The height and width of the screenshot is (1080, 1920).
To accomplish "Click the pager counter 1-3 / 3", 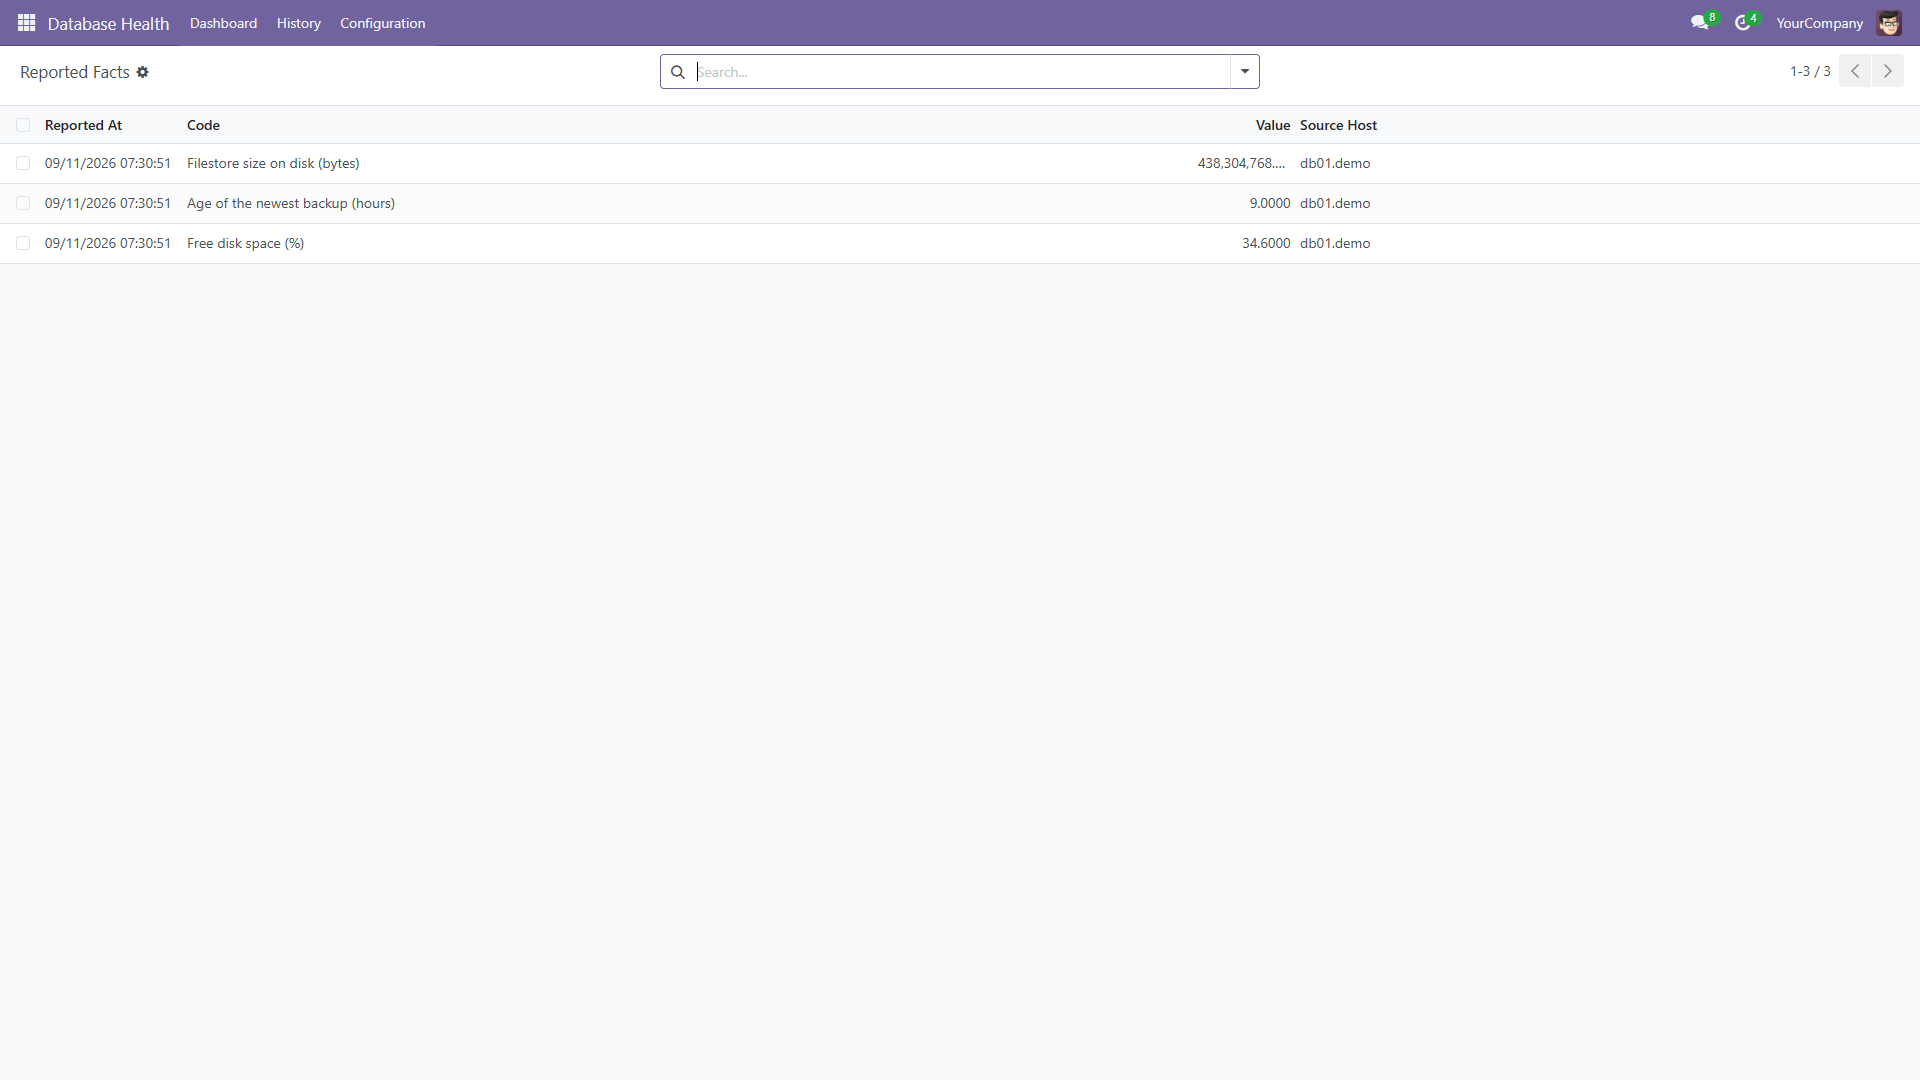I will tap(1810, 71).
